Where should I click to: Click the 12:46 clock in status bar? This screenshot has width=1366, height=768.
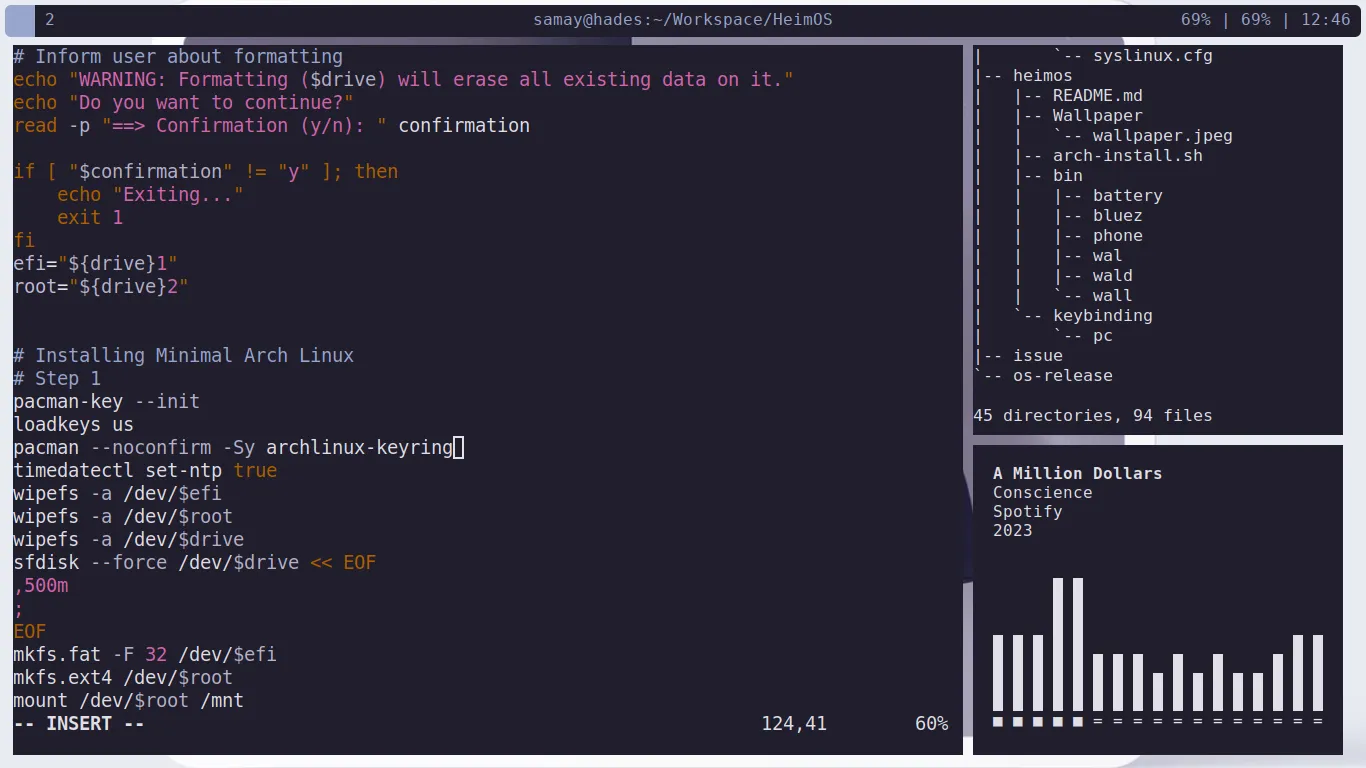pyautogui.click(x=1326, y=20)
